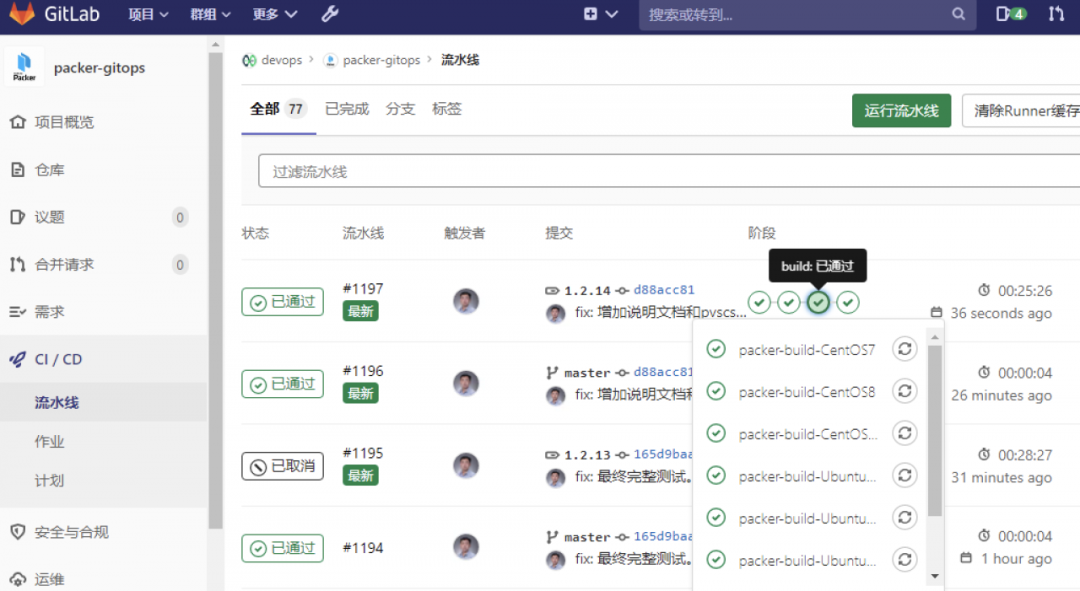Click the packer-gitops breadcrumb link

pyautogui.click(x=381, y=60)
